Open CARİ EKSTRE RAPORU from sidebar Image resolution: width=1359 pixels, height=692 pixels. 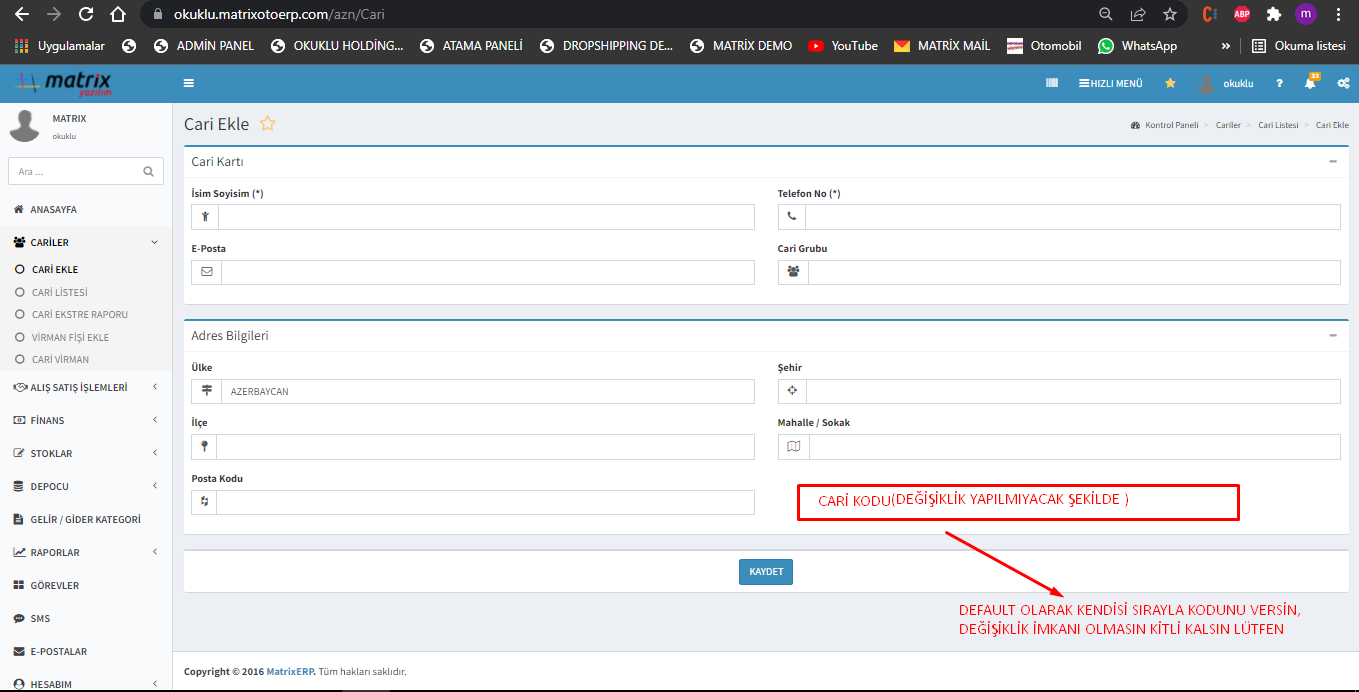[x=79, y=314]
